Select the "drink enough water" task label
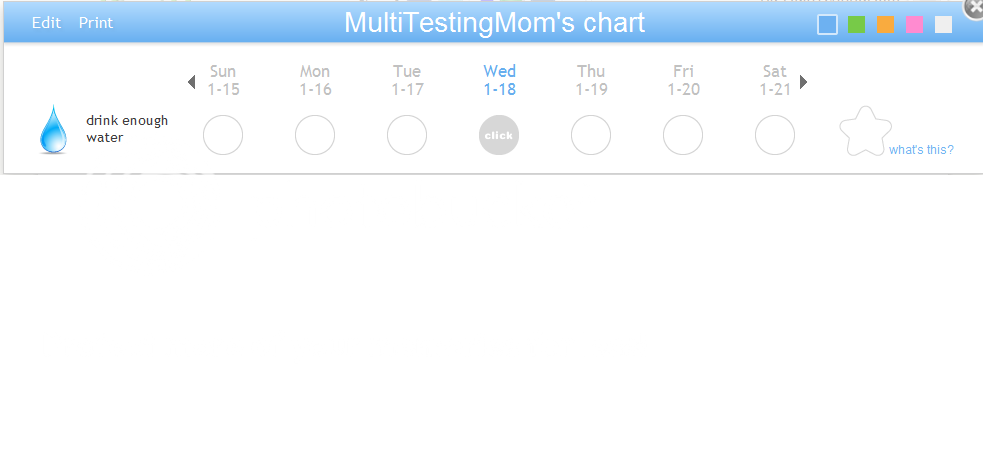This screenshot has width=983, height=460. coord(127,129)
